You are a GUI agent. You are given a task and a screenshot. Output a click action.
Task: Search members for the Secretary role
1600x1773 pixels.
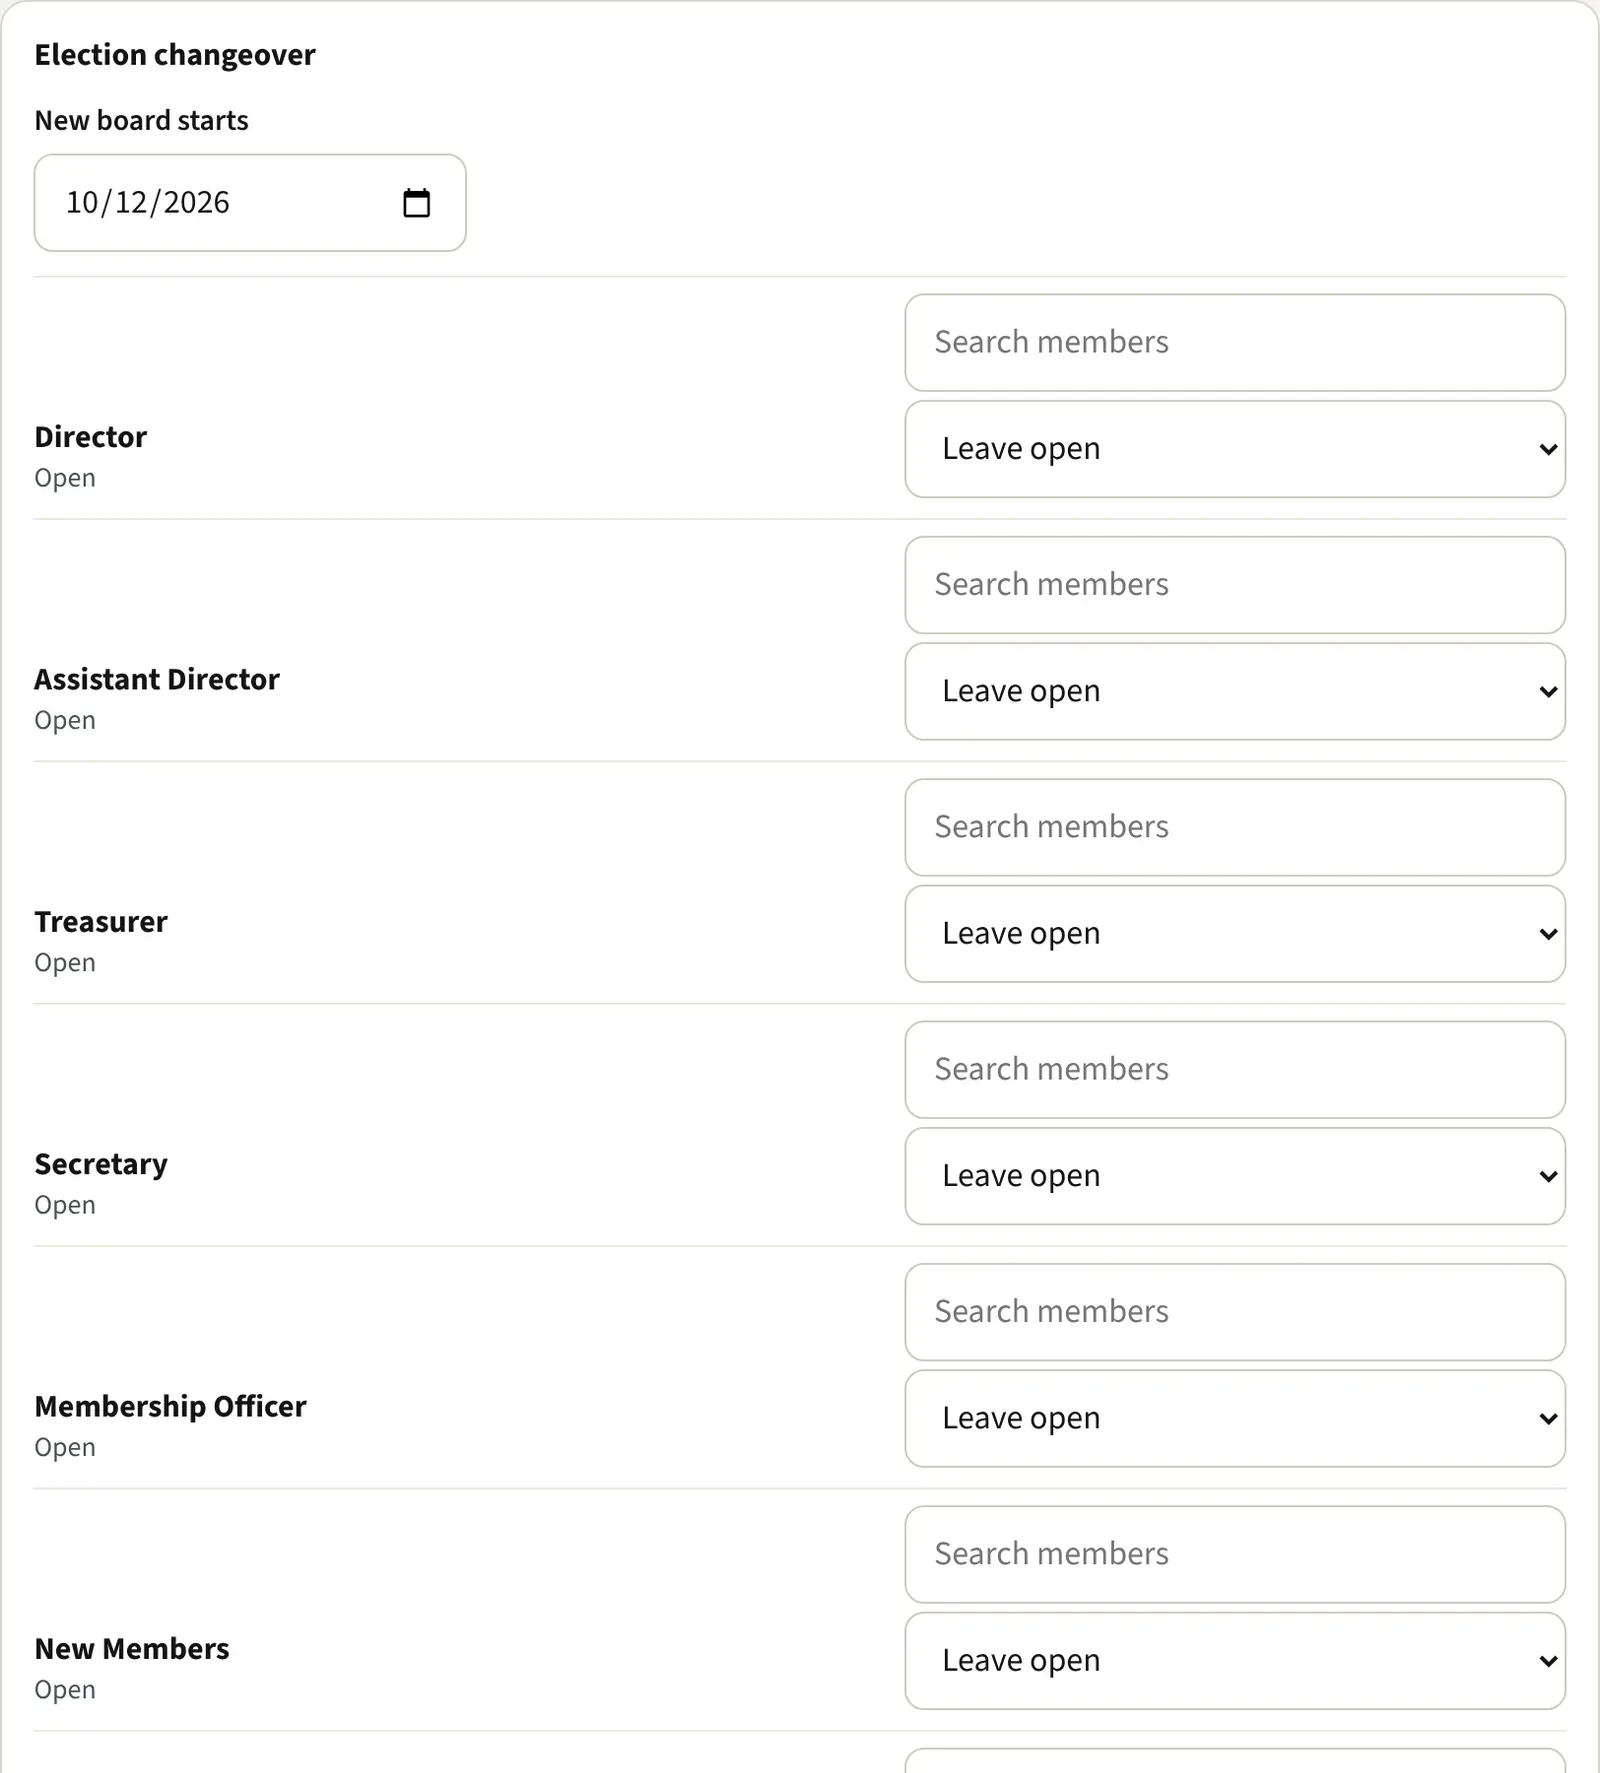point(1235,1069)
